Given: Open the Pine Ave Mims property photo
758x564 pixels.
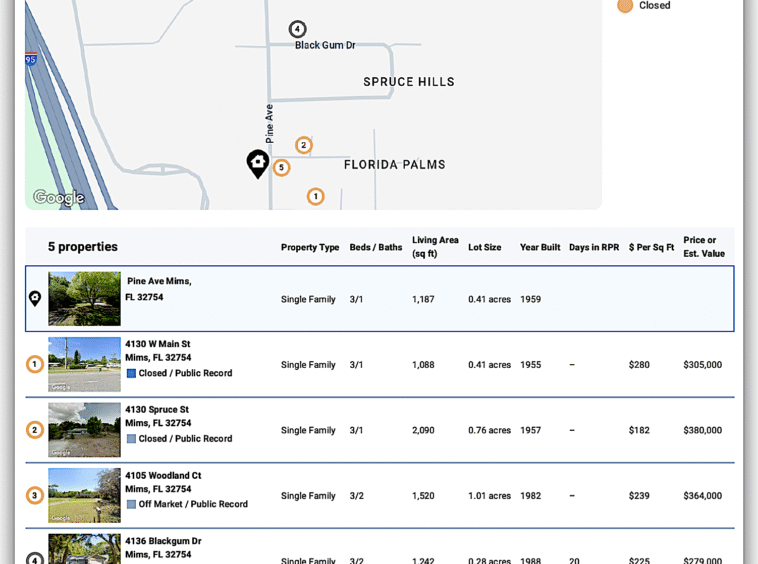Looking at the screenshot, I should (x=84, y=298).
